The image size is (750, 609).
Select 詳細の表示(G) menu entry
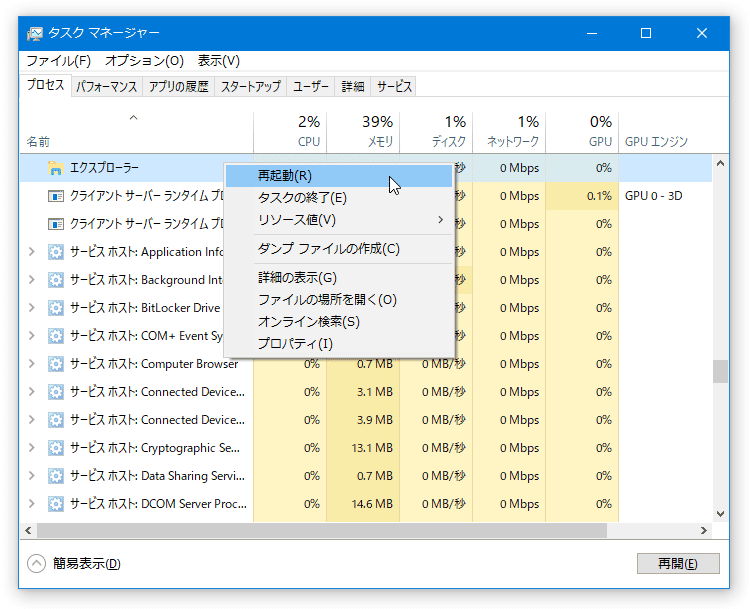coord(339,277)
